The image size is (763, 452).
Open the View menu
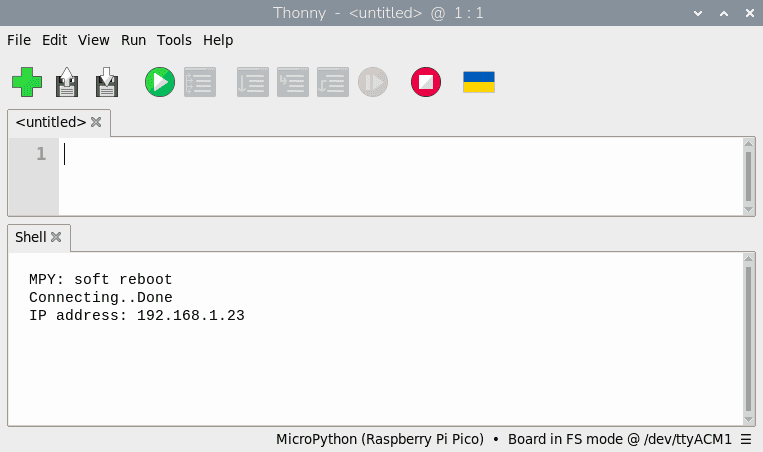(93, 40)
